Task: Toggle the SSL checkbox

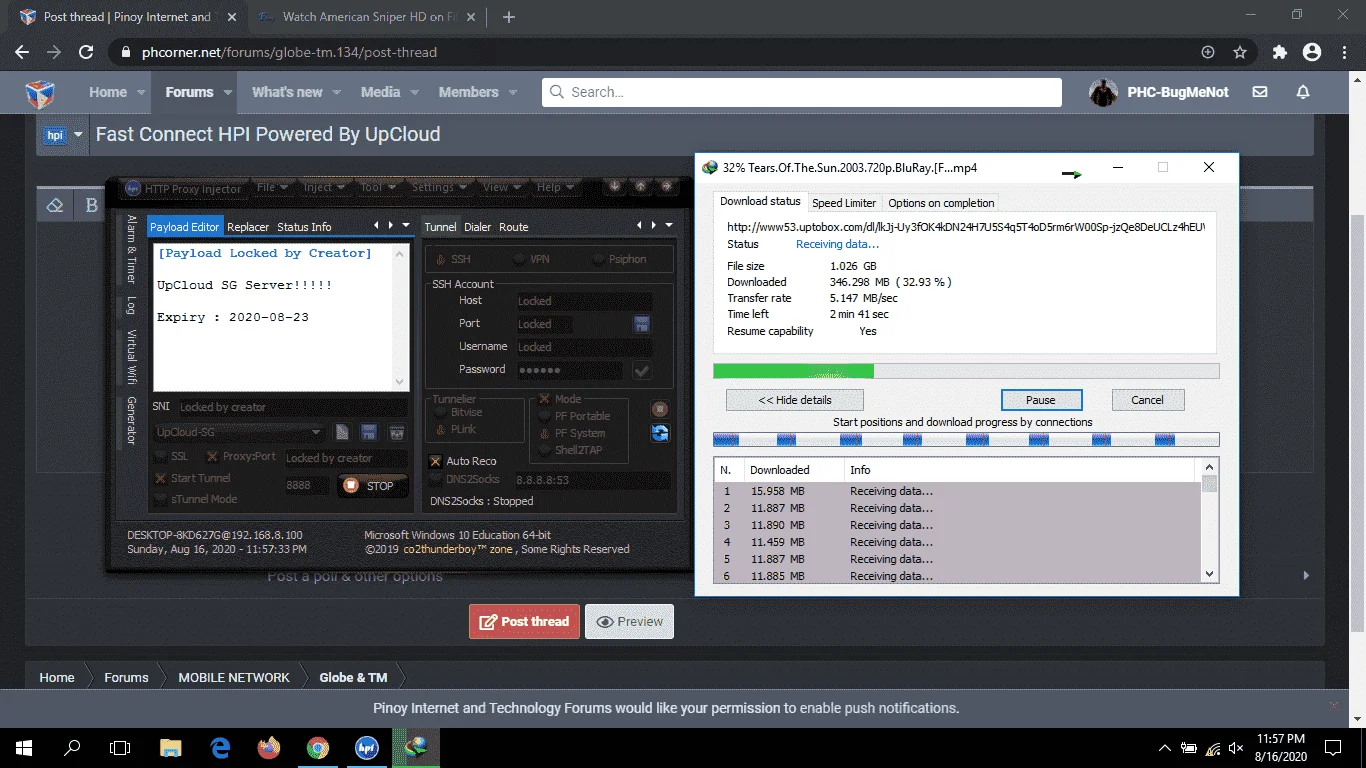Action: tap(161, 457)
